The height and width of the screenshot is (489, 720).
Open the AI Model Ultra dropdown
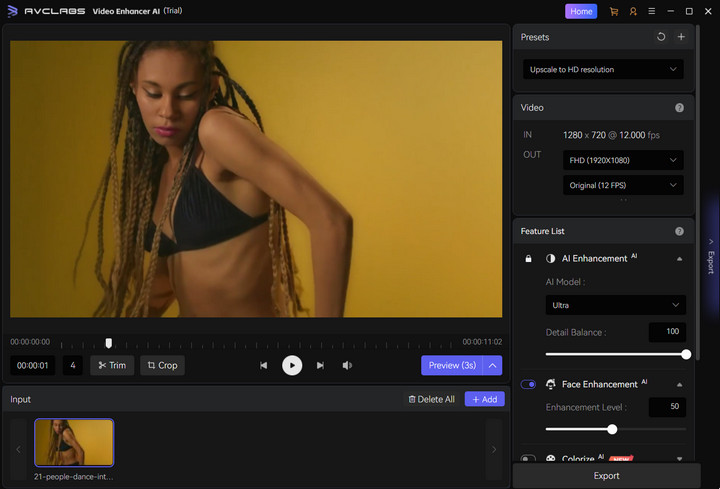click(x=615, y=305)
